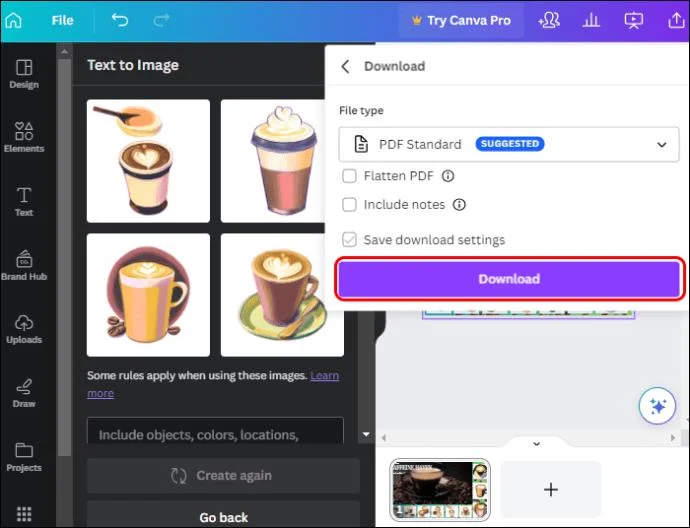Click the Undo arrow icon
Image resolution: width=690 pixels, height=528 pixels.
coord(120,20)
